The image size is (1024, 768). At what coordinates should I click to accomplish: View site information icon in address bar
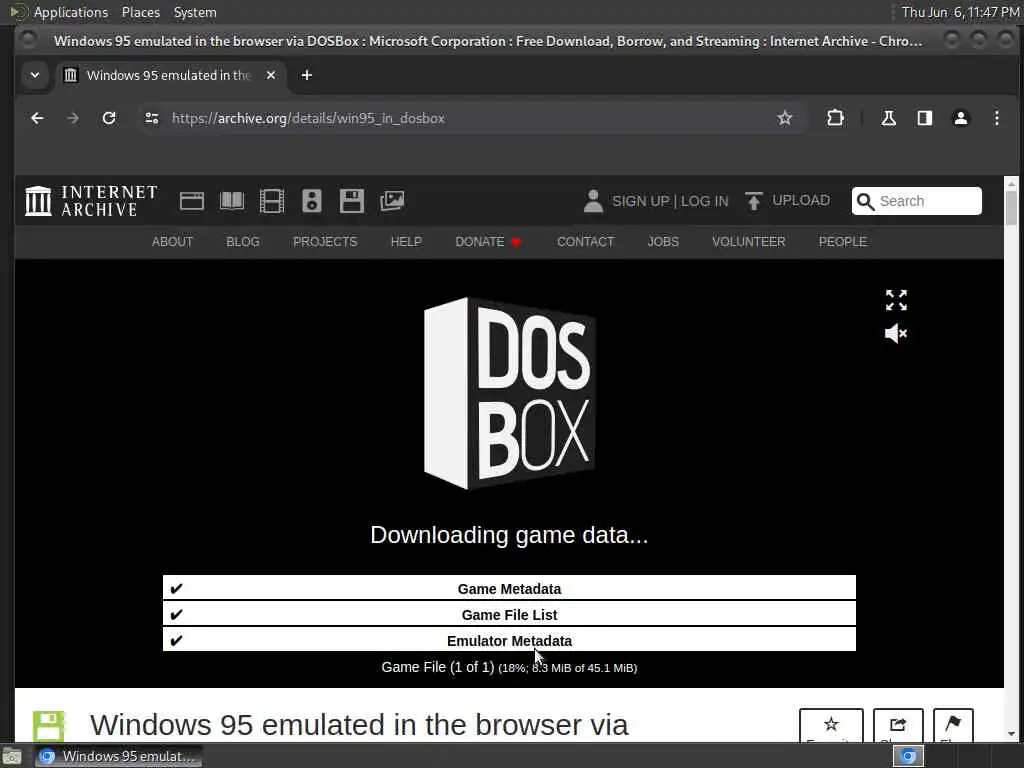[152, 118]
